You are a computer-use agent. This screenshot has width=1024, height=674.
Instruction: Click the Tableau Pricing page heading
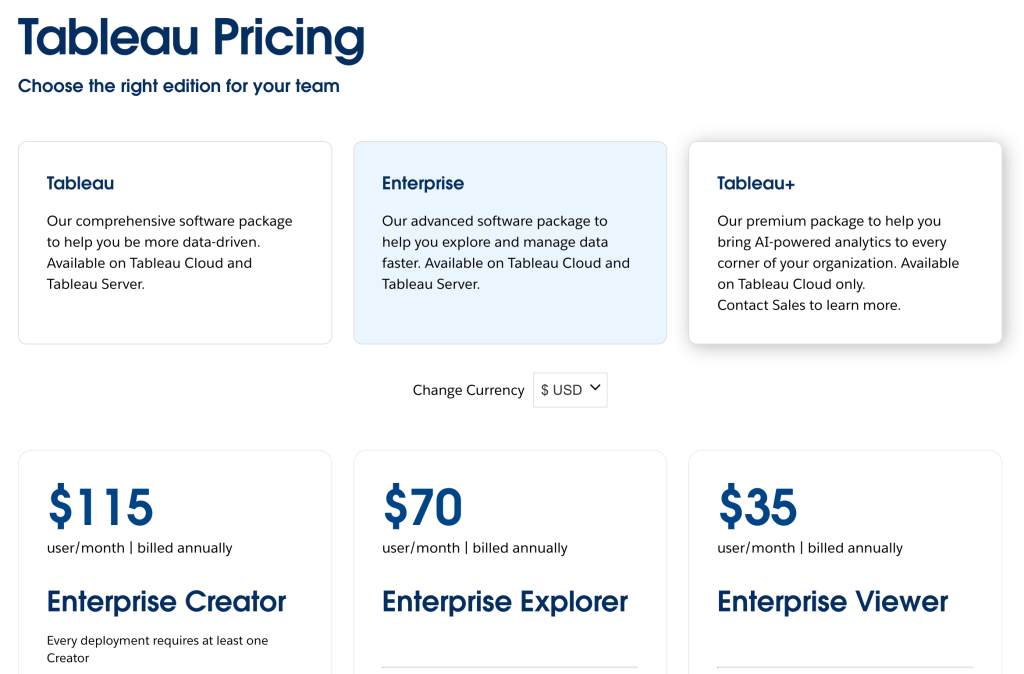(x=191, y=38)
